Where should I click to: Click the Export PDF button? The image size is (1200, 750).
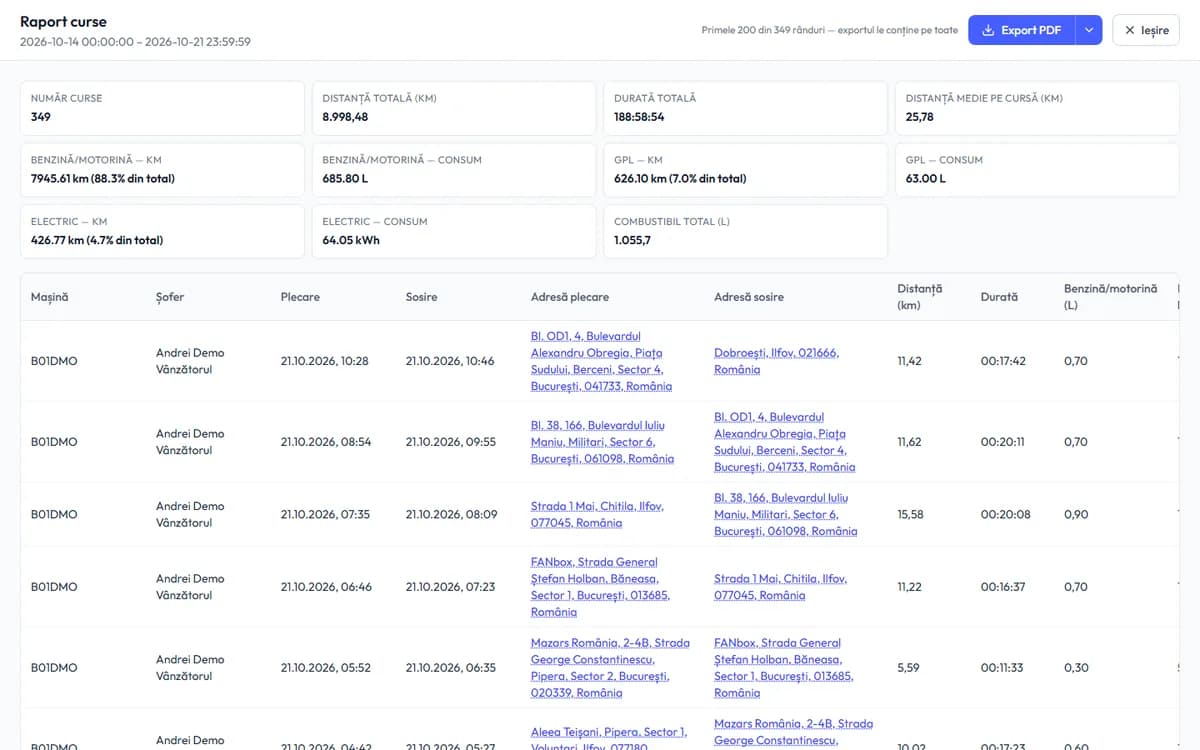tap(1021, 30)
